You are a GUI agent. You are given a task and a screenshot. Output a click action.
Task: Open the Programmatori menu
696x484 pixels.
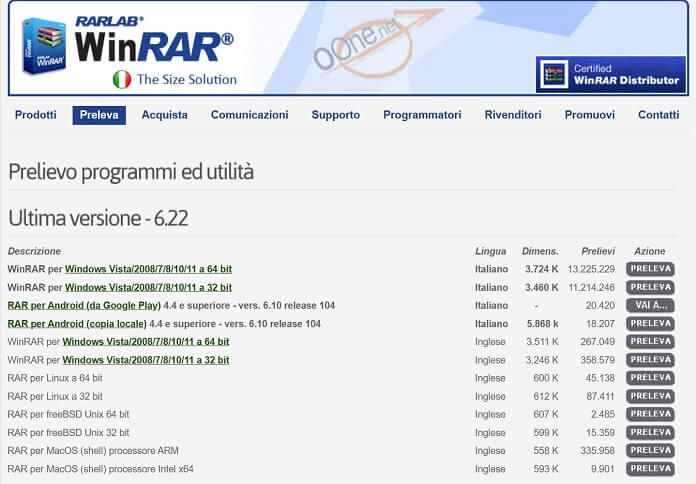point(422,115)
